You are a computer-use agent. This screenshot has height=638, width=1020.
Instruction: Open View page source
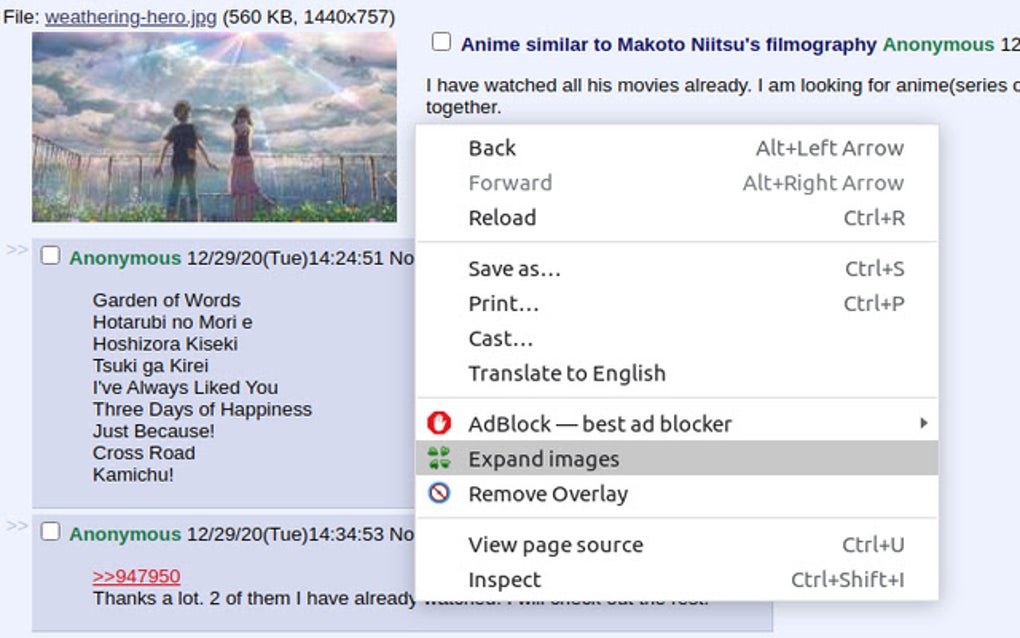tap(555, 545)
